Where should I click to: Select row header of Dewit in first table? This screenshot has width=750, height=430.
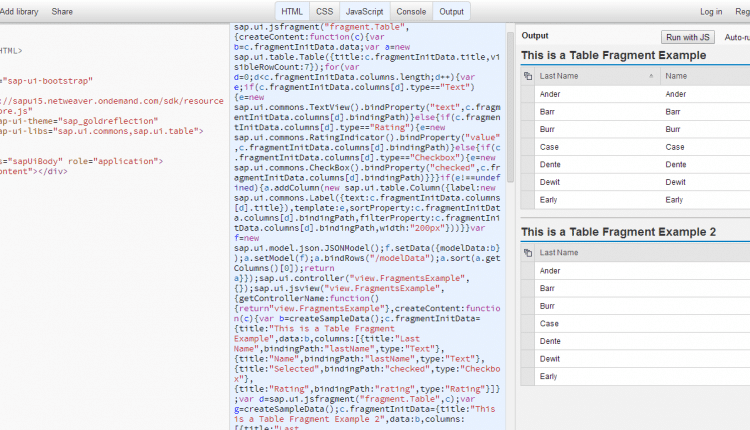pyautogui.click(x=528, y=182)
